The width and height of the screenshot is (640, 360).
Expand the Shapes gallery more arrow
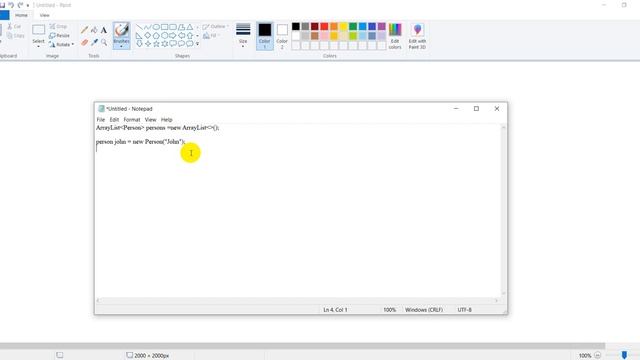198,44
